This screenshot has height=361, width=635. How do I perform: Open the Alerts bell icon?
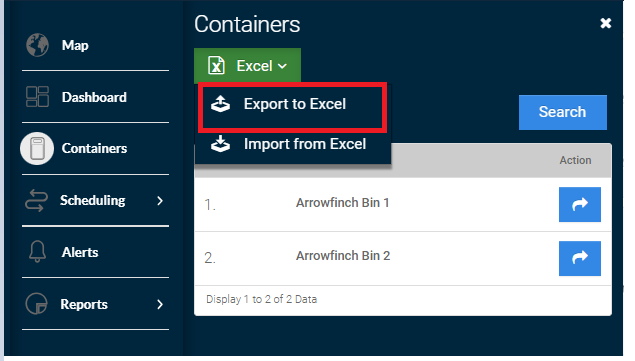point(37,252)
